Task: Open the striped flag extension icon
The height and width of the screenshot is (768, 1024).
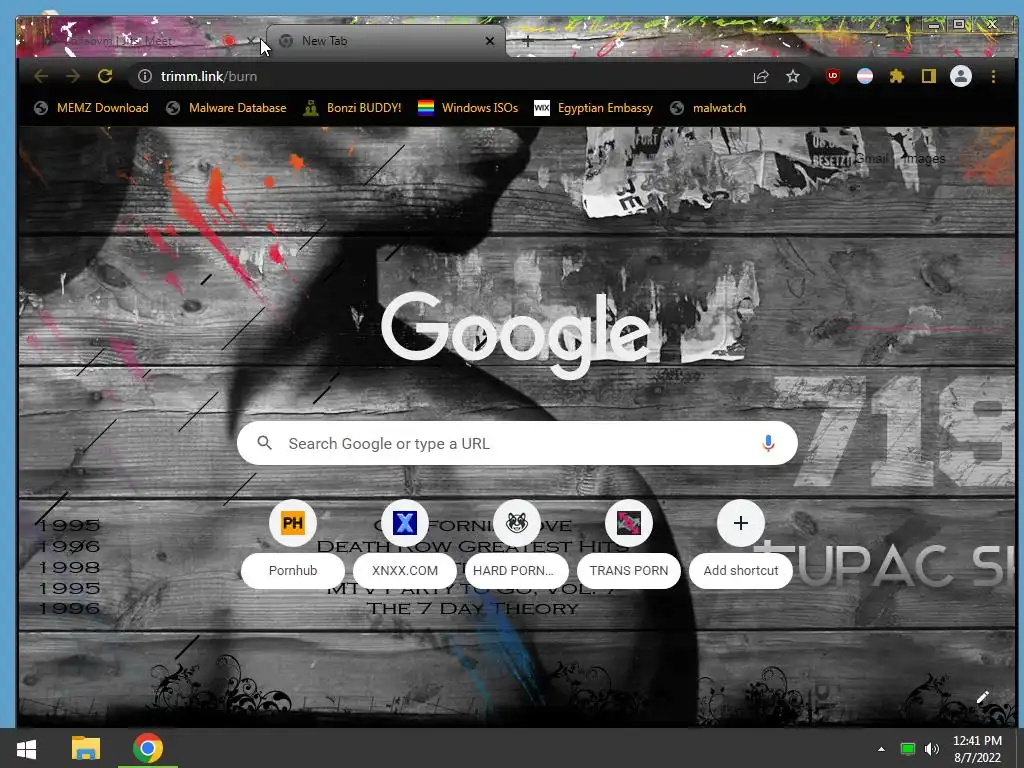Action: (x=865, y=76)
